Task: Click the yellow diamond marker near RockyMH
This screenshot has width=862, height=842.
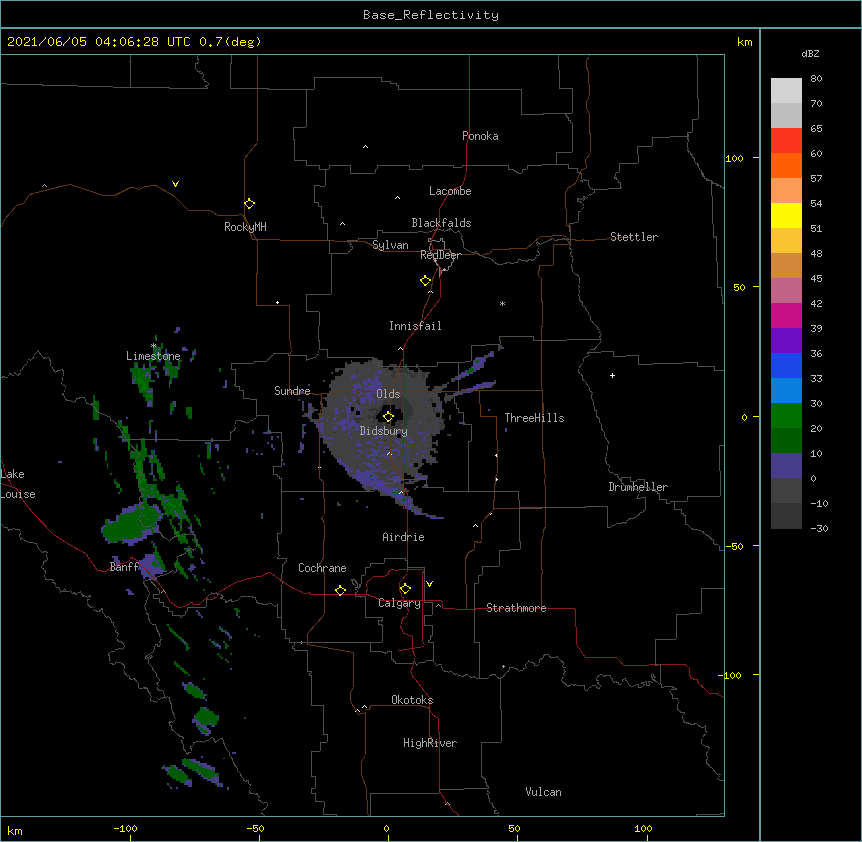Action: pos(250,204)
